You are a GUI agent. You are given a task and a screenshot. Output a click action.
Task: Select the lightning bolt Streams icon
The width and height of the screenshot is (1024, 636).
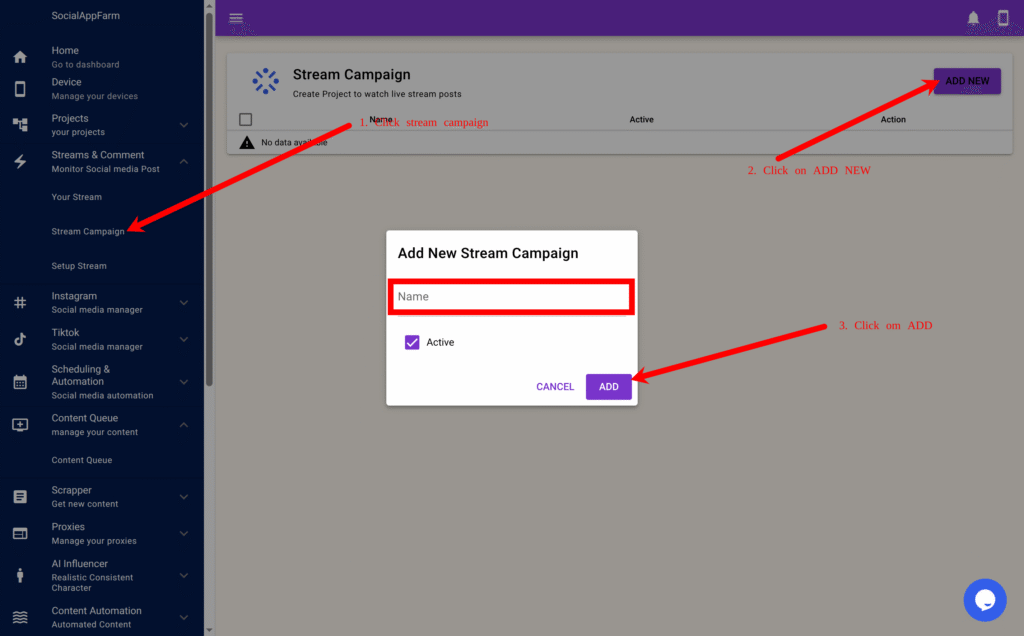tap(20, 162)
